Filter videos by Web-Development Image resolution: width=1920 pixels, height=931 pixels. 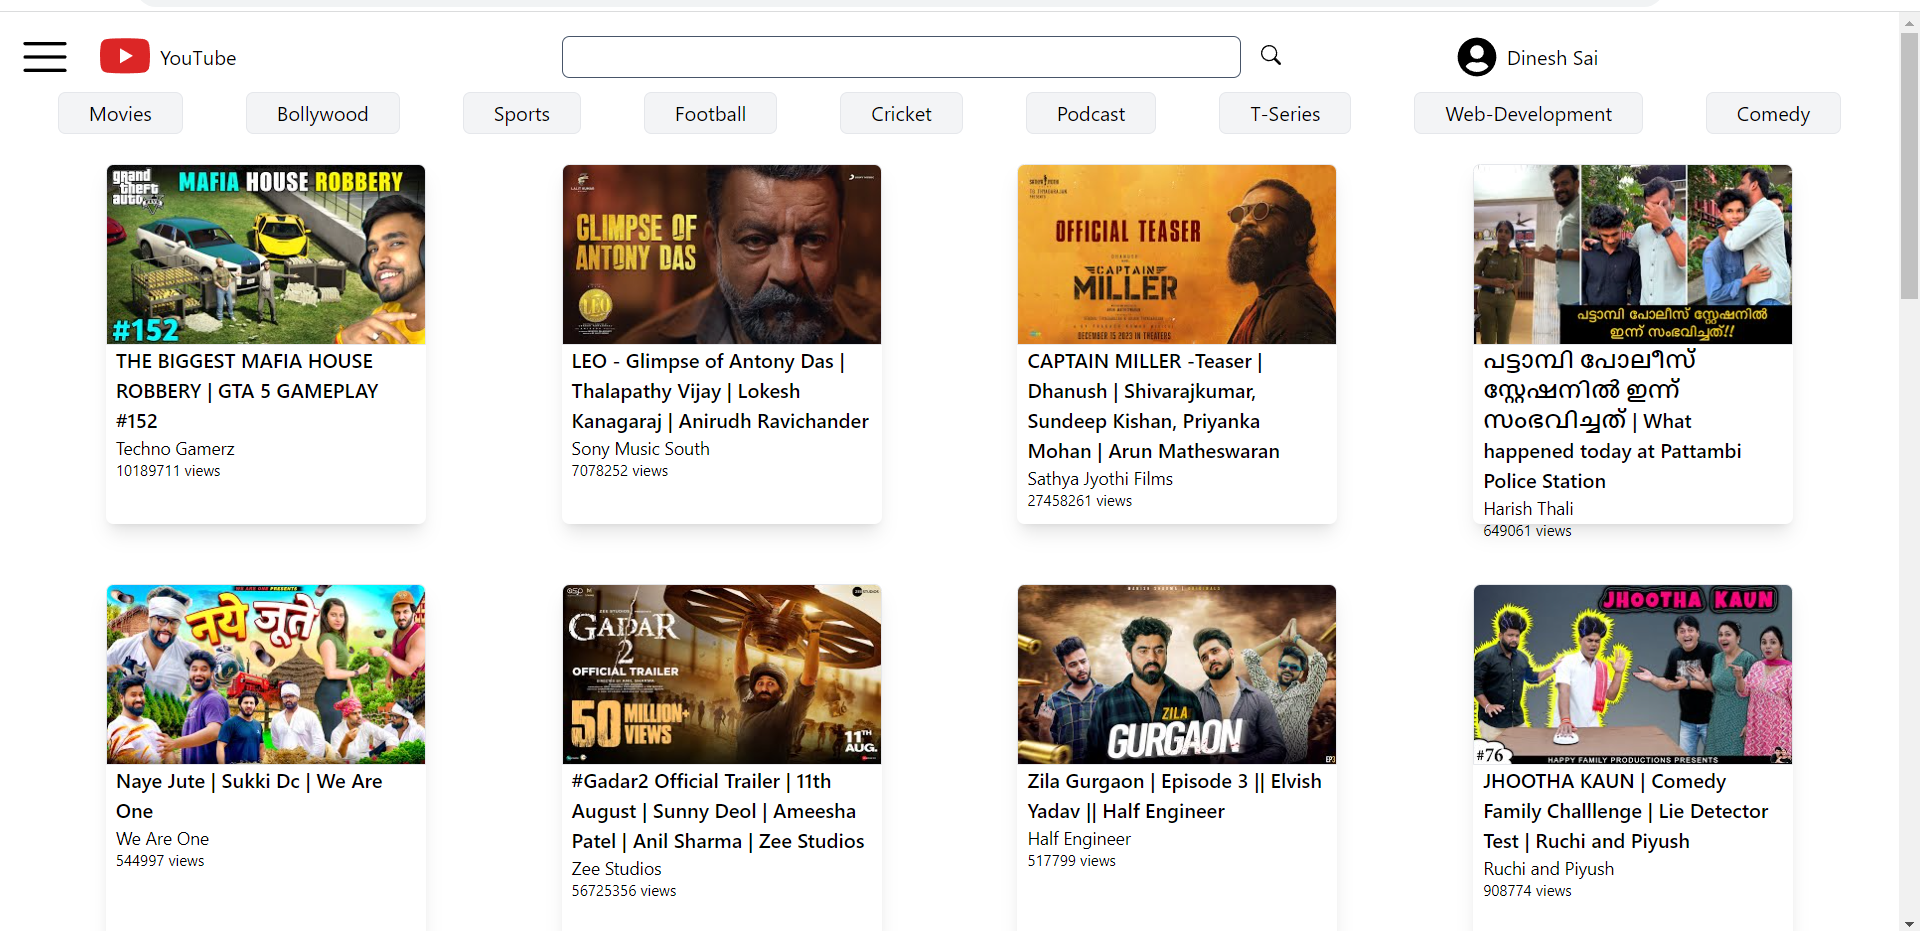1528,113
